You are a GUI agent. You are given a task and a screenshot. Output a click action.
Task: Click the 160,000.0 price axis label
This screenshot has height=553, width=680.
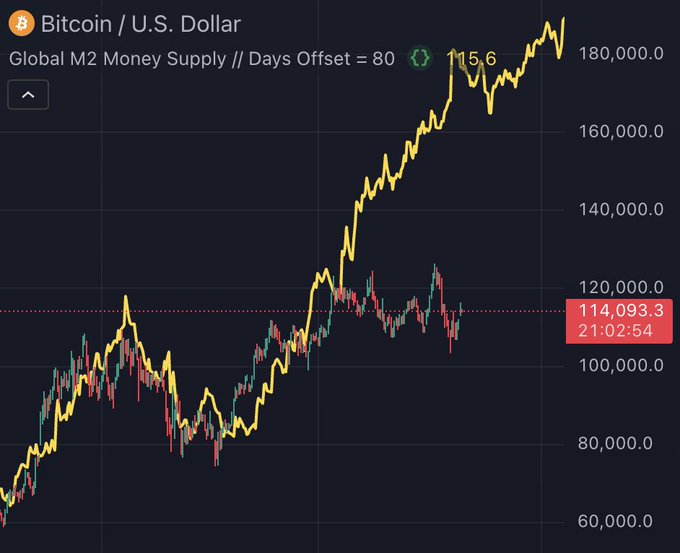click(x=621, y=131)
